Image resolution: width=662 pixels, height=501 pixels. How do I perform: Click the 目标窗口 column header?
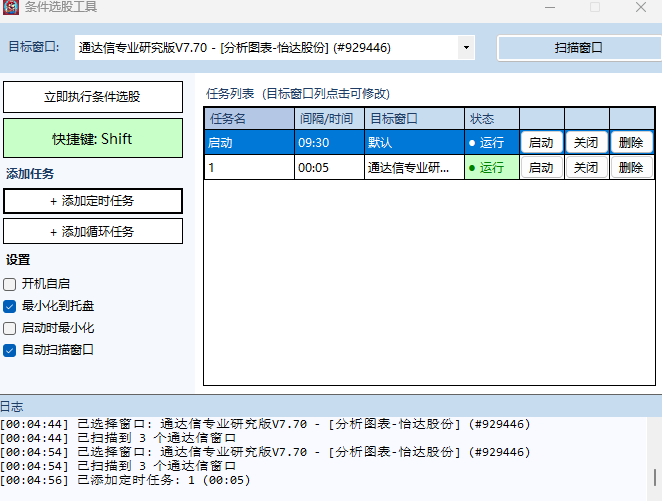click(414, 119)
